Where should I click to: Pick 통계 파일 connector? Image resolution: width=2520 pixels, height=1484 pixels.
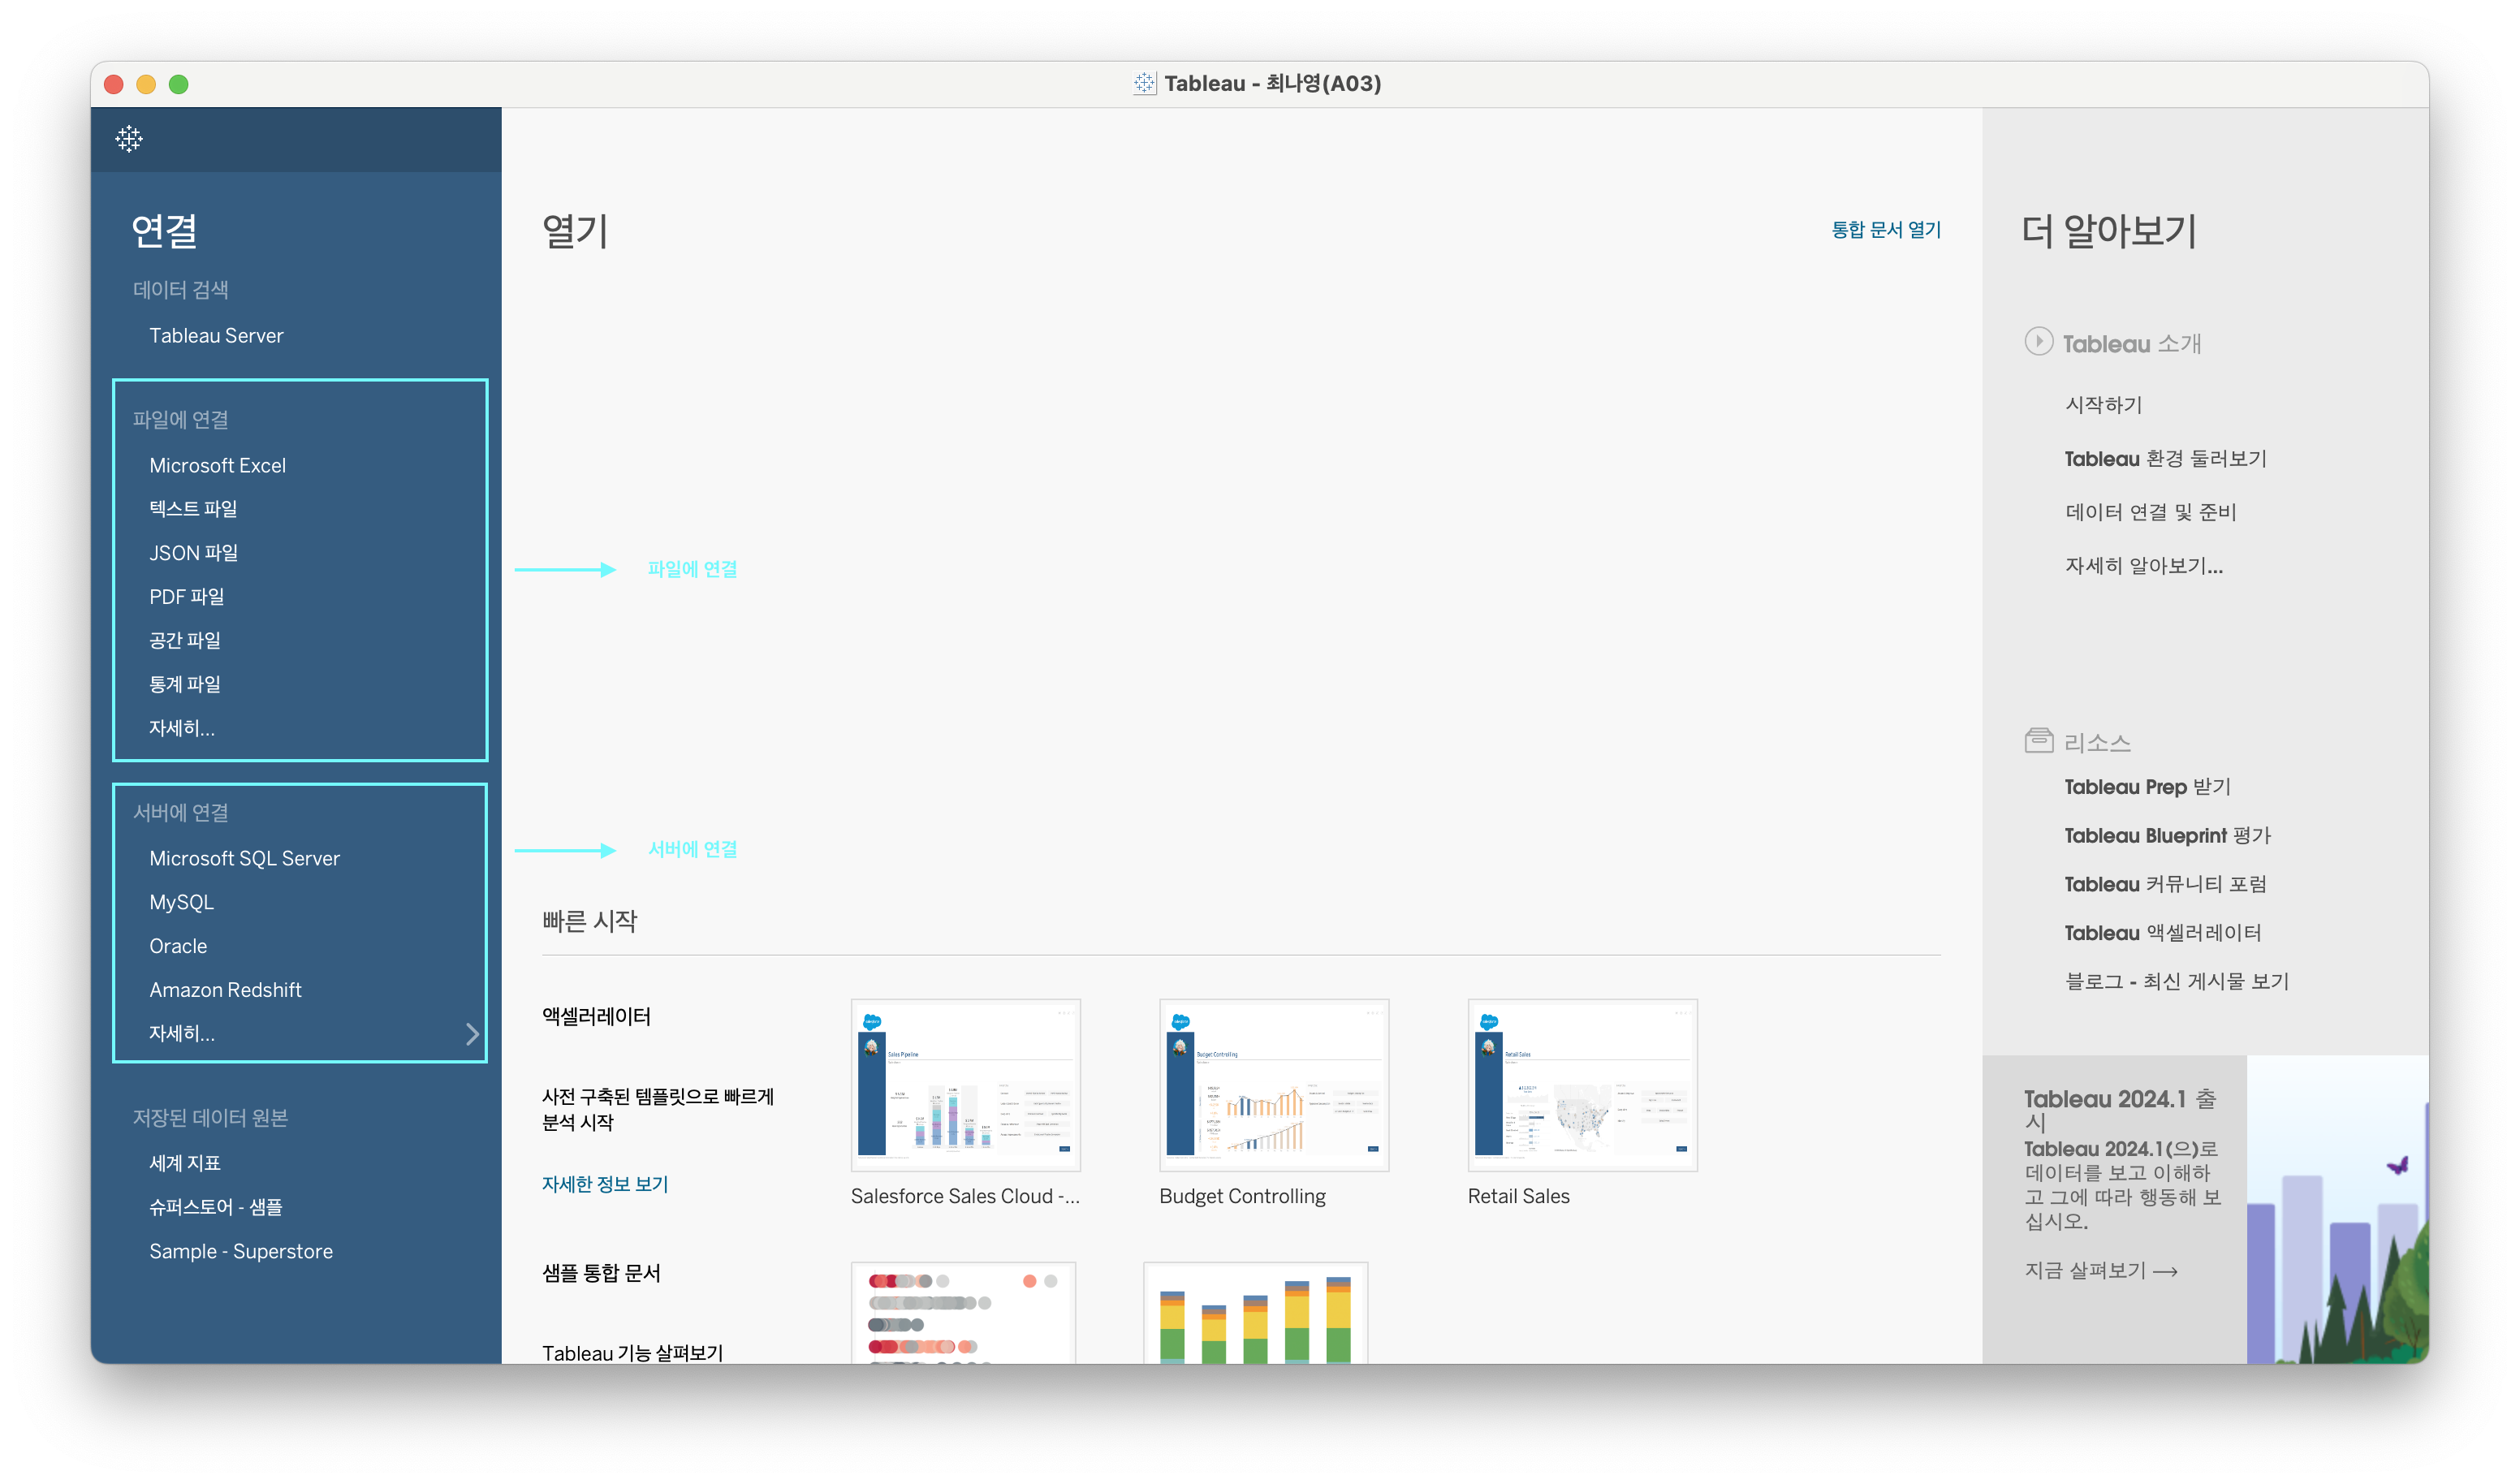point(185,685)
